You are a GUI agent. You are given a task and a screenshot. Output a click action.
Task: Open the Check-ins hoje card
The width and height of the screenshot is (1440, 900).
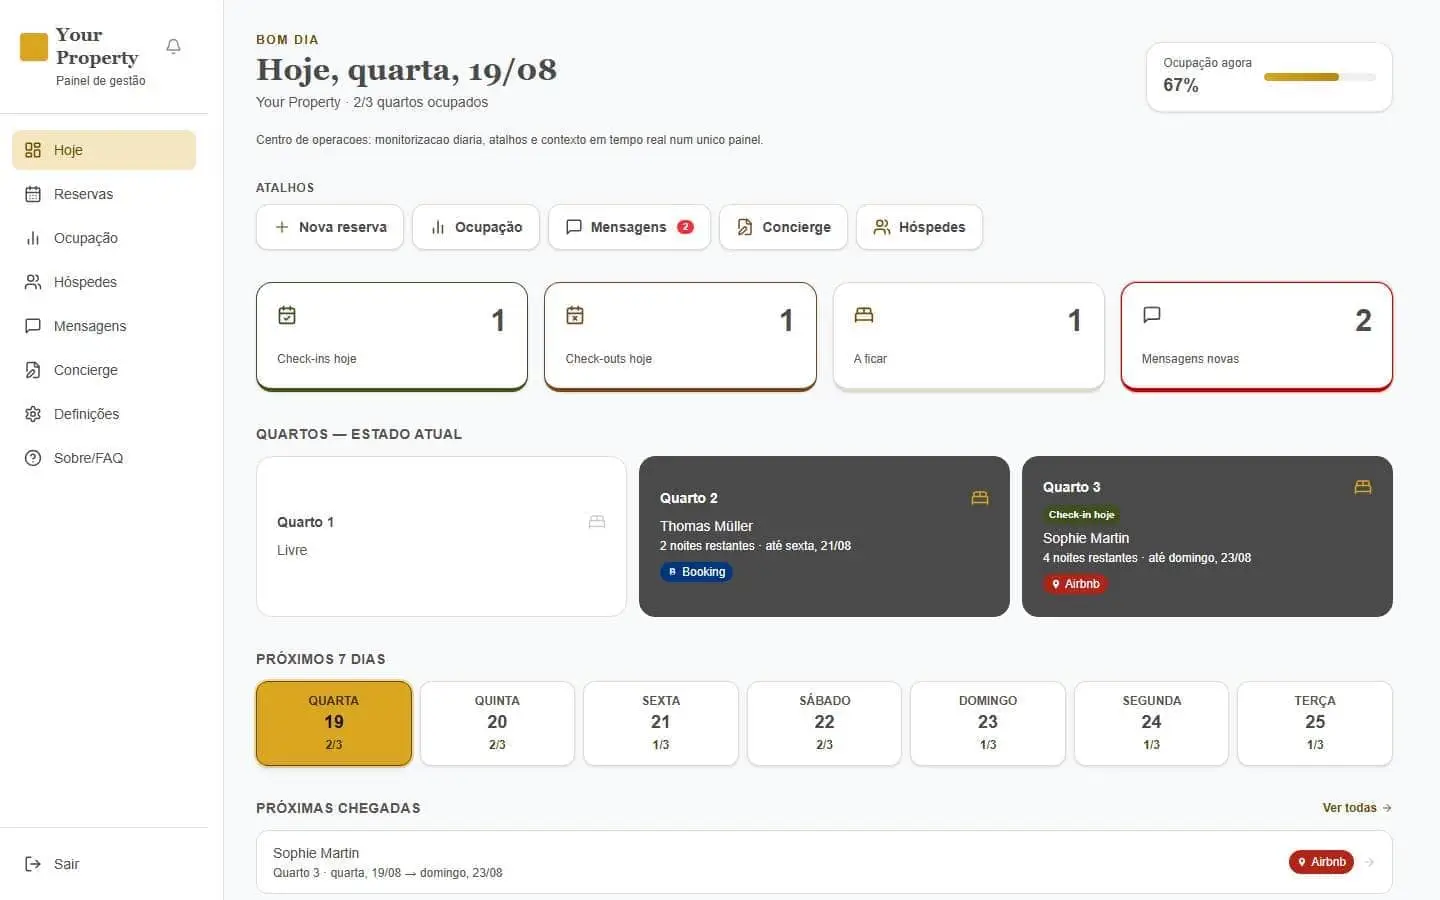(x=392, y=336)
